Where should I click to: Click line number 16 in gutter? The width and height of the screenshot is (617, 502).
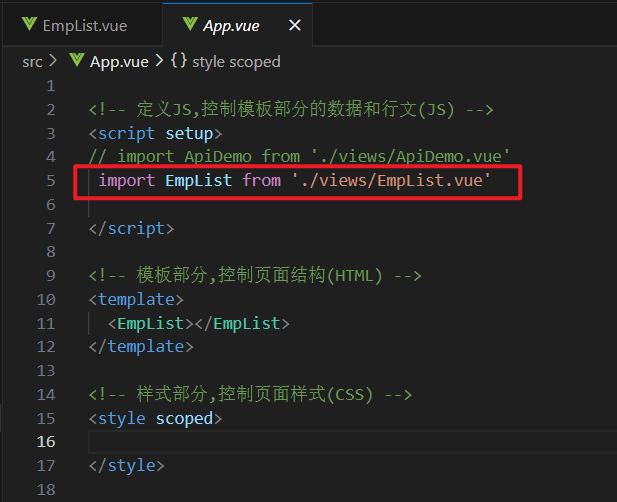click(x=46, y=442)
